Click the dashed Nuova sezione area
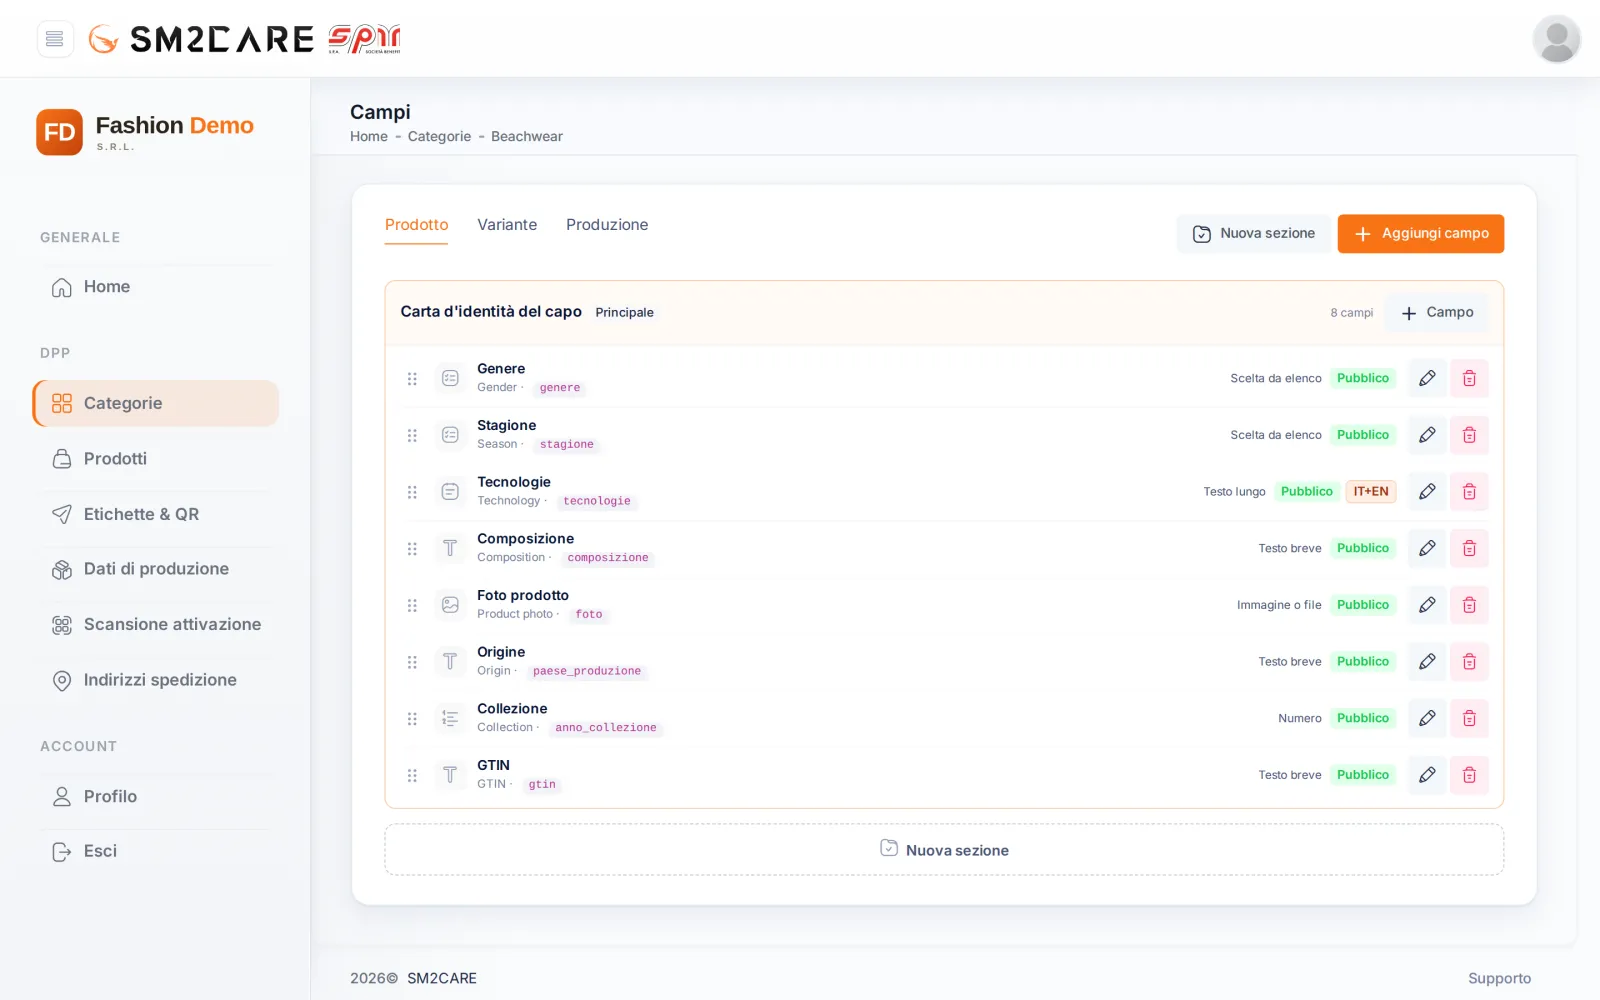Image resolution: width=1600 pixels, height=1000 pixels. click(x=944, y=850)
